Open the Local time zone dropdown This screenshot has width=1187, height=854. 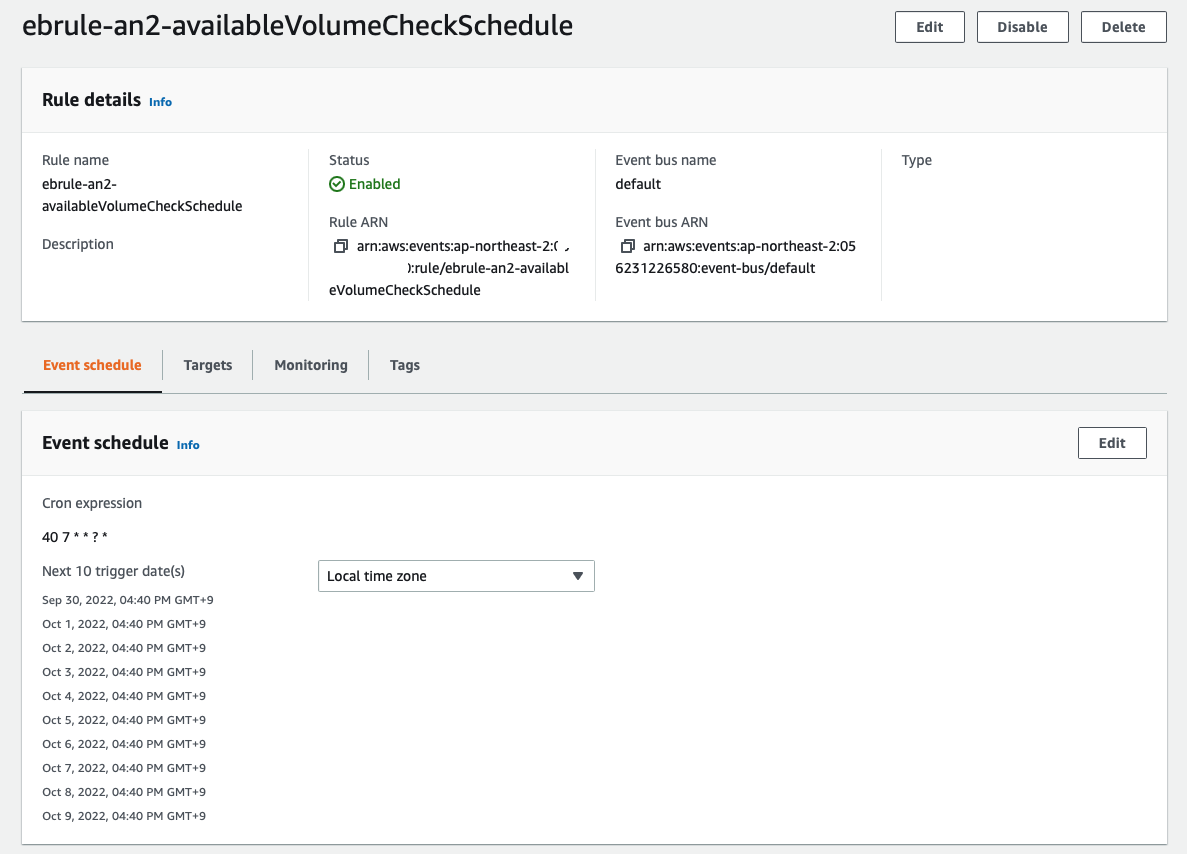pos(456,576)
